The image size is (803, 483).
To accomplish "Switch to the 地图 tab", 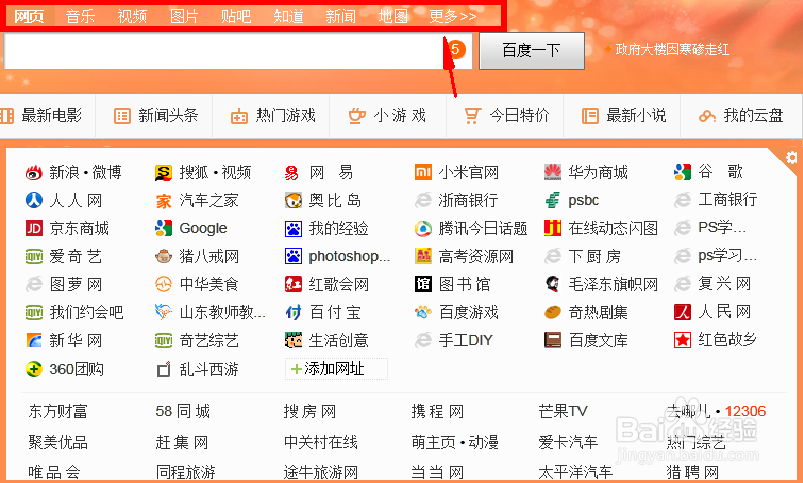I will coord(393,16).
